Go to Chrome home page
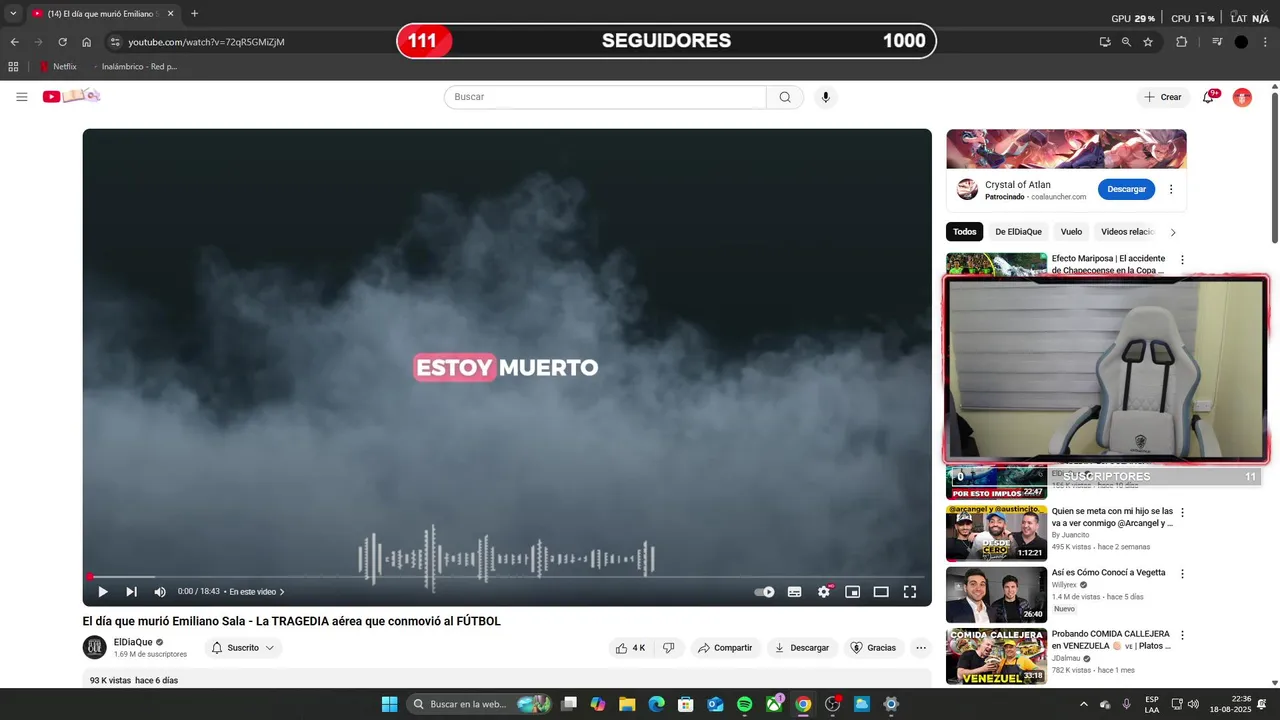The image size is (1280, 720). click(87, 42)
